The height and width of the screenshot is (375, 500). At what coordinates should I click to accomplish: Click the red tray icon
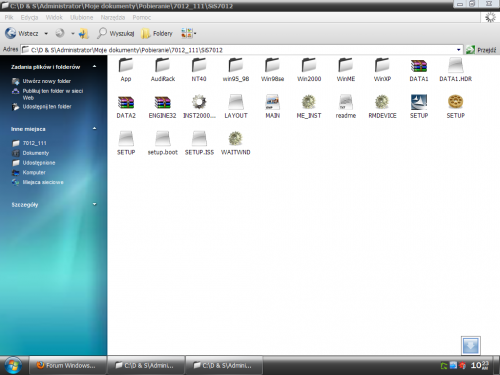pyautogui.click(x=462, y=366)
